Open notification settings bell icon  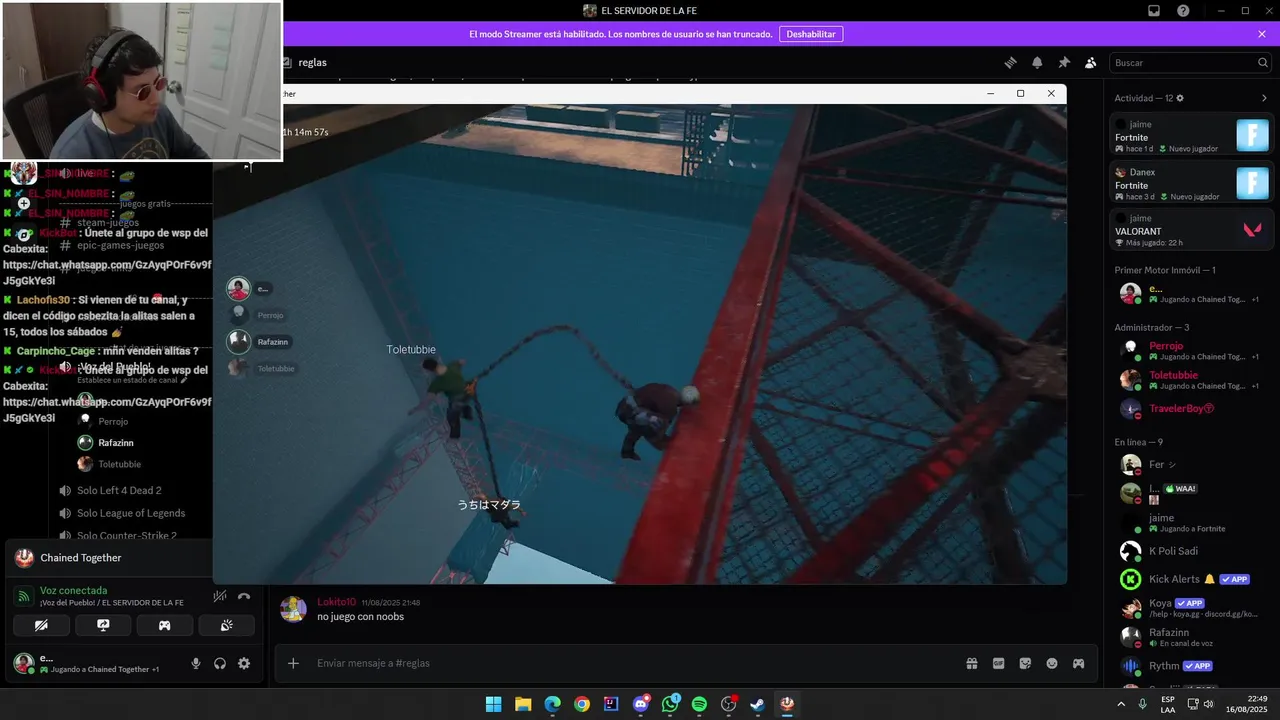[1037, 62]
